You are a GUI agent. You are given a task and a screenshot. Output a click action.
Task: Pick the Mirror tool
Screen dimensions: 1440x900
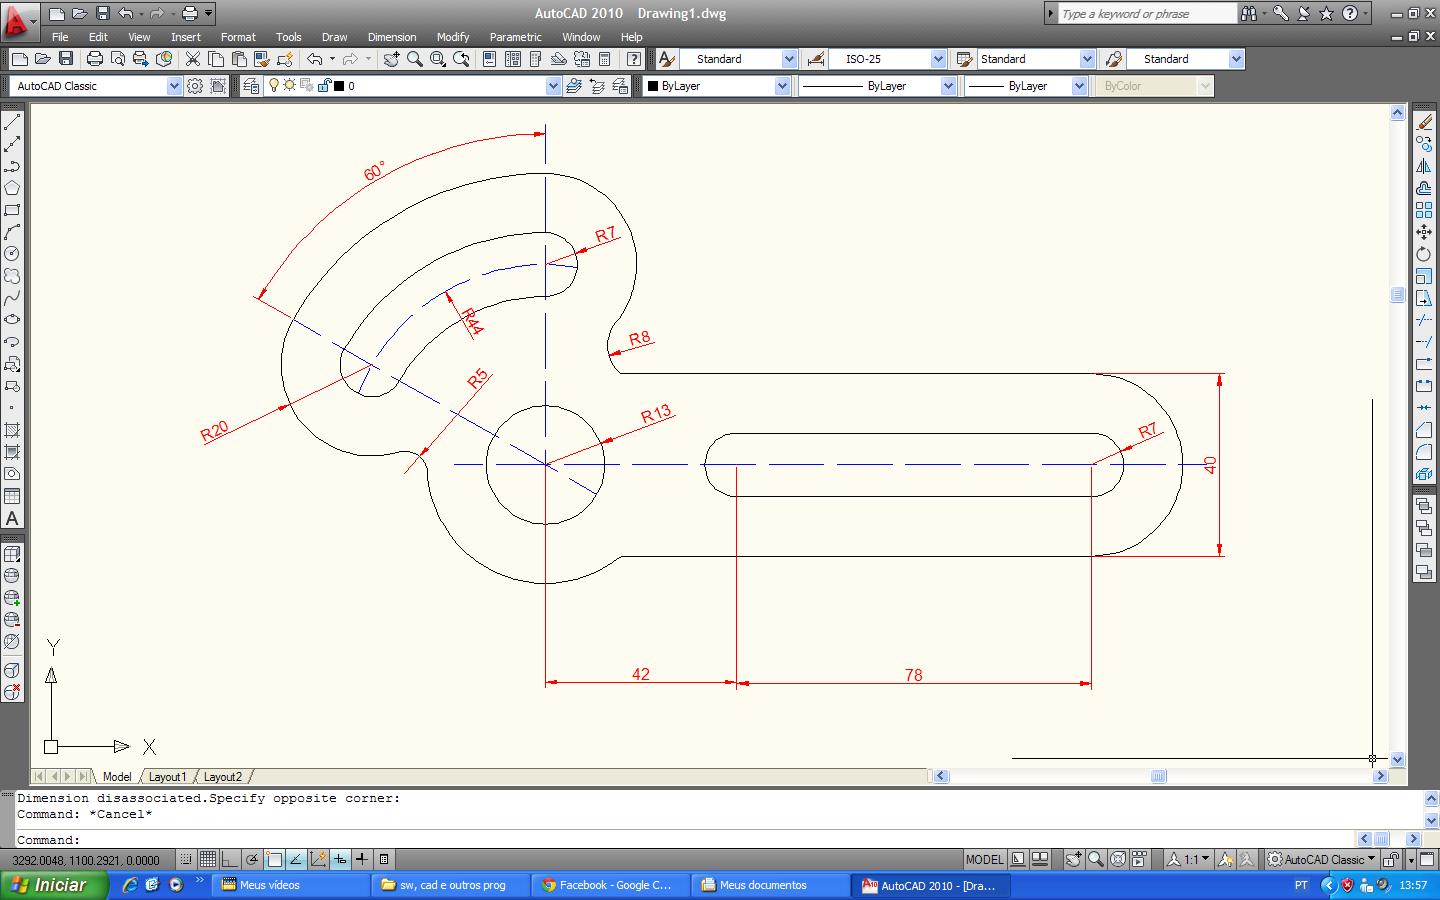tap(1424, 166)
